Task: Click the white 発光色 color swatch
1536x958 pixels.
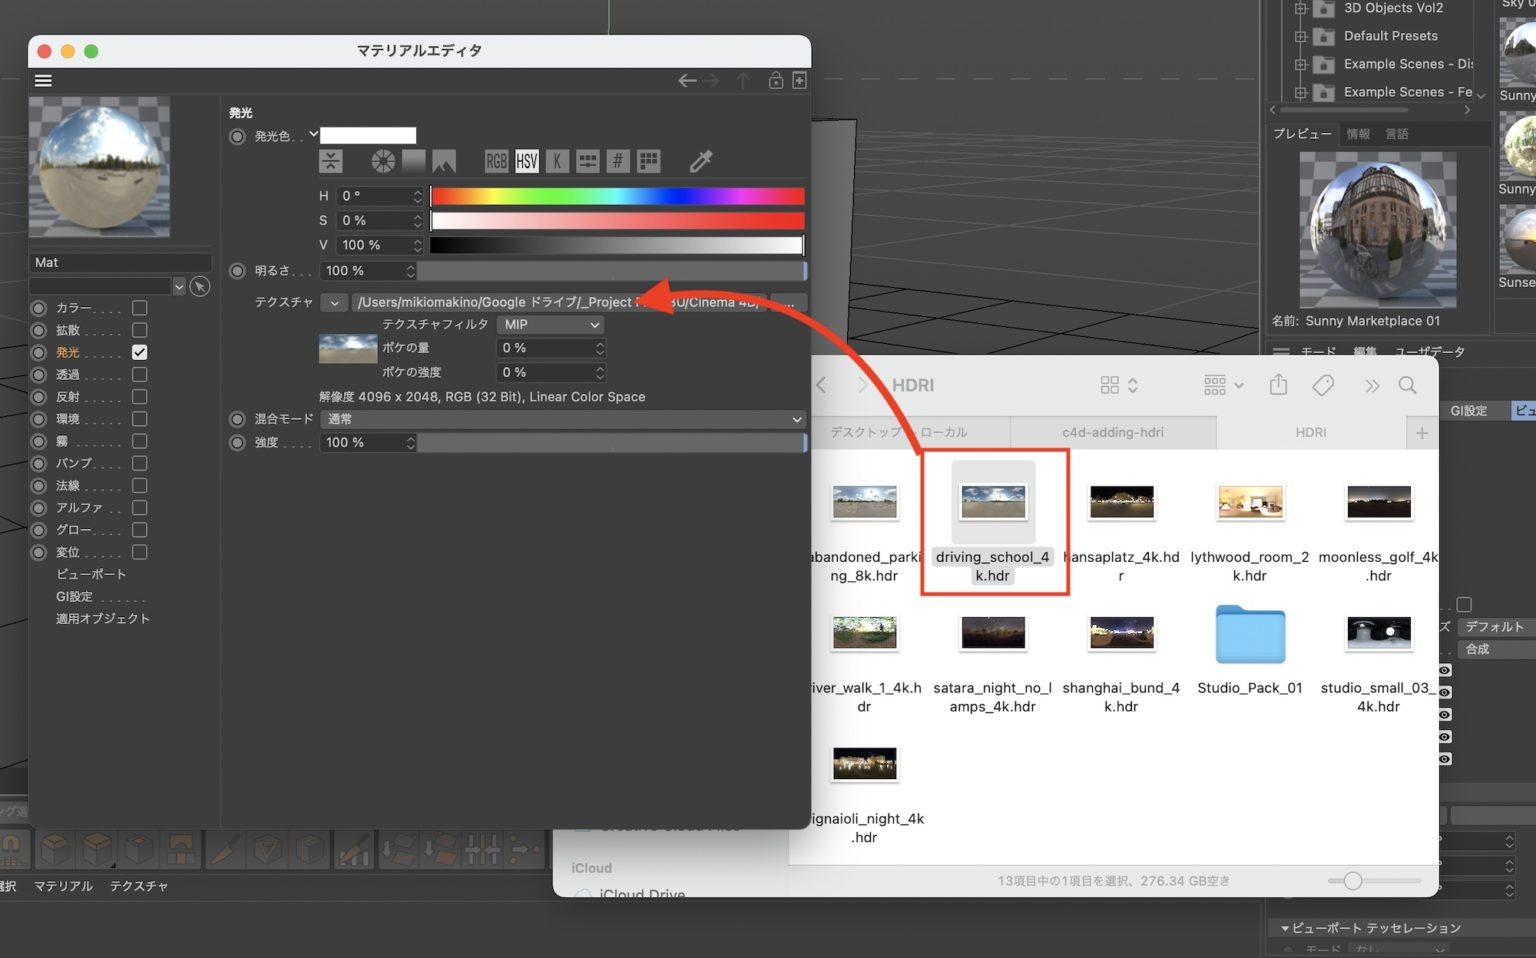Action: (x=367, y=136)
